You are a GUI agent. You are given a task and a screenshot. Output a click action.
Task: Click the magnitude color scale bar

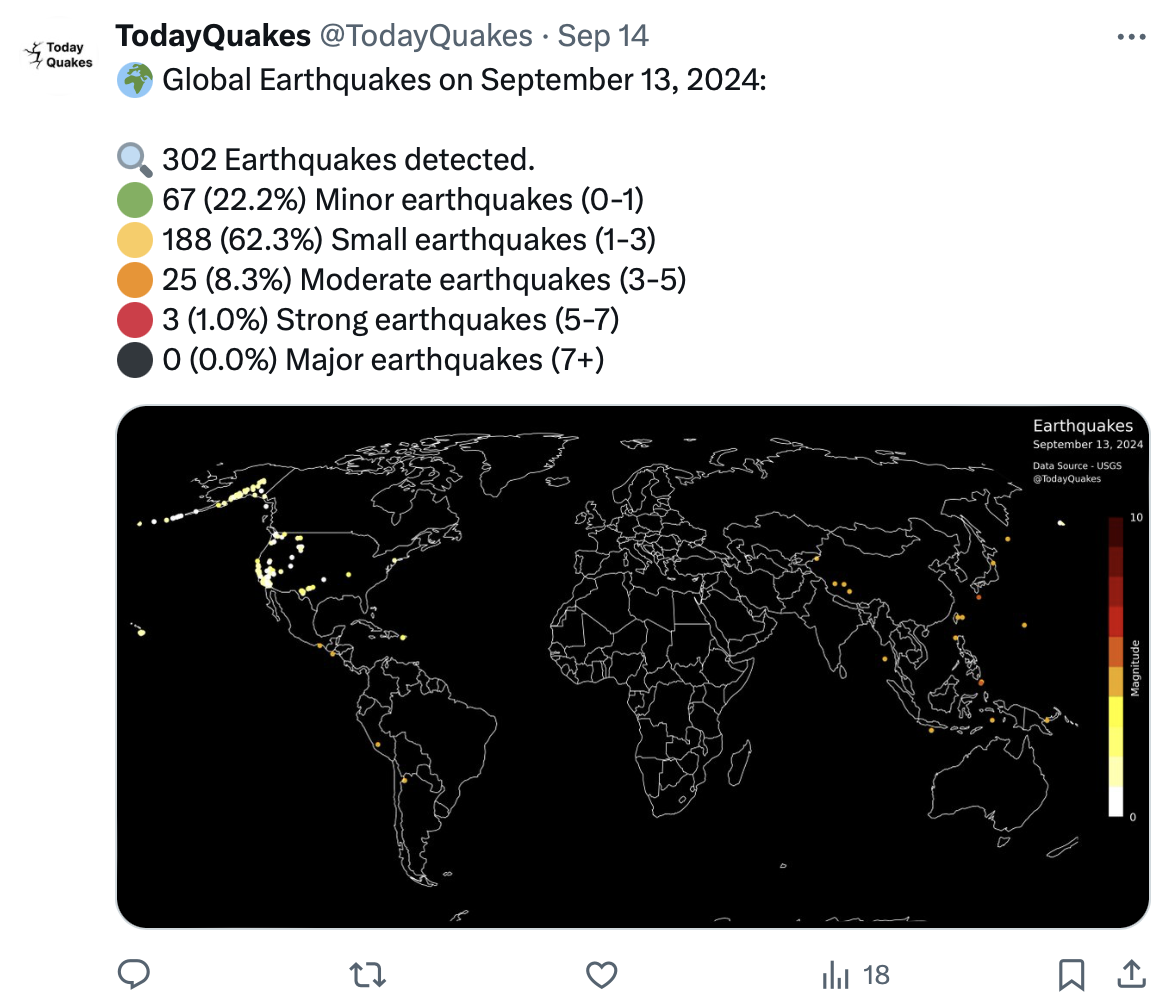(x=1115, y=666)
